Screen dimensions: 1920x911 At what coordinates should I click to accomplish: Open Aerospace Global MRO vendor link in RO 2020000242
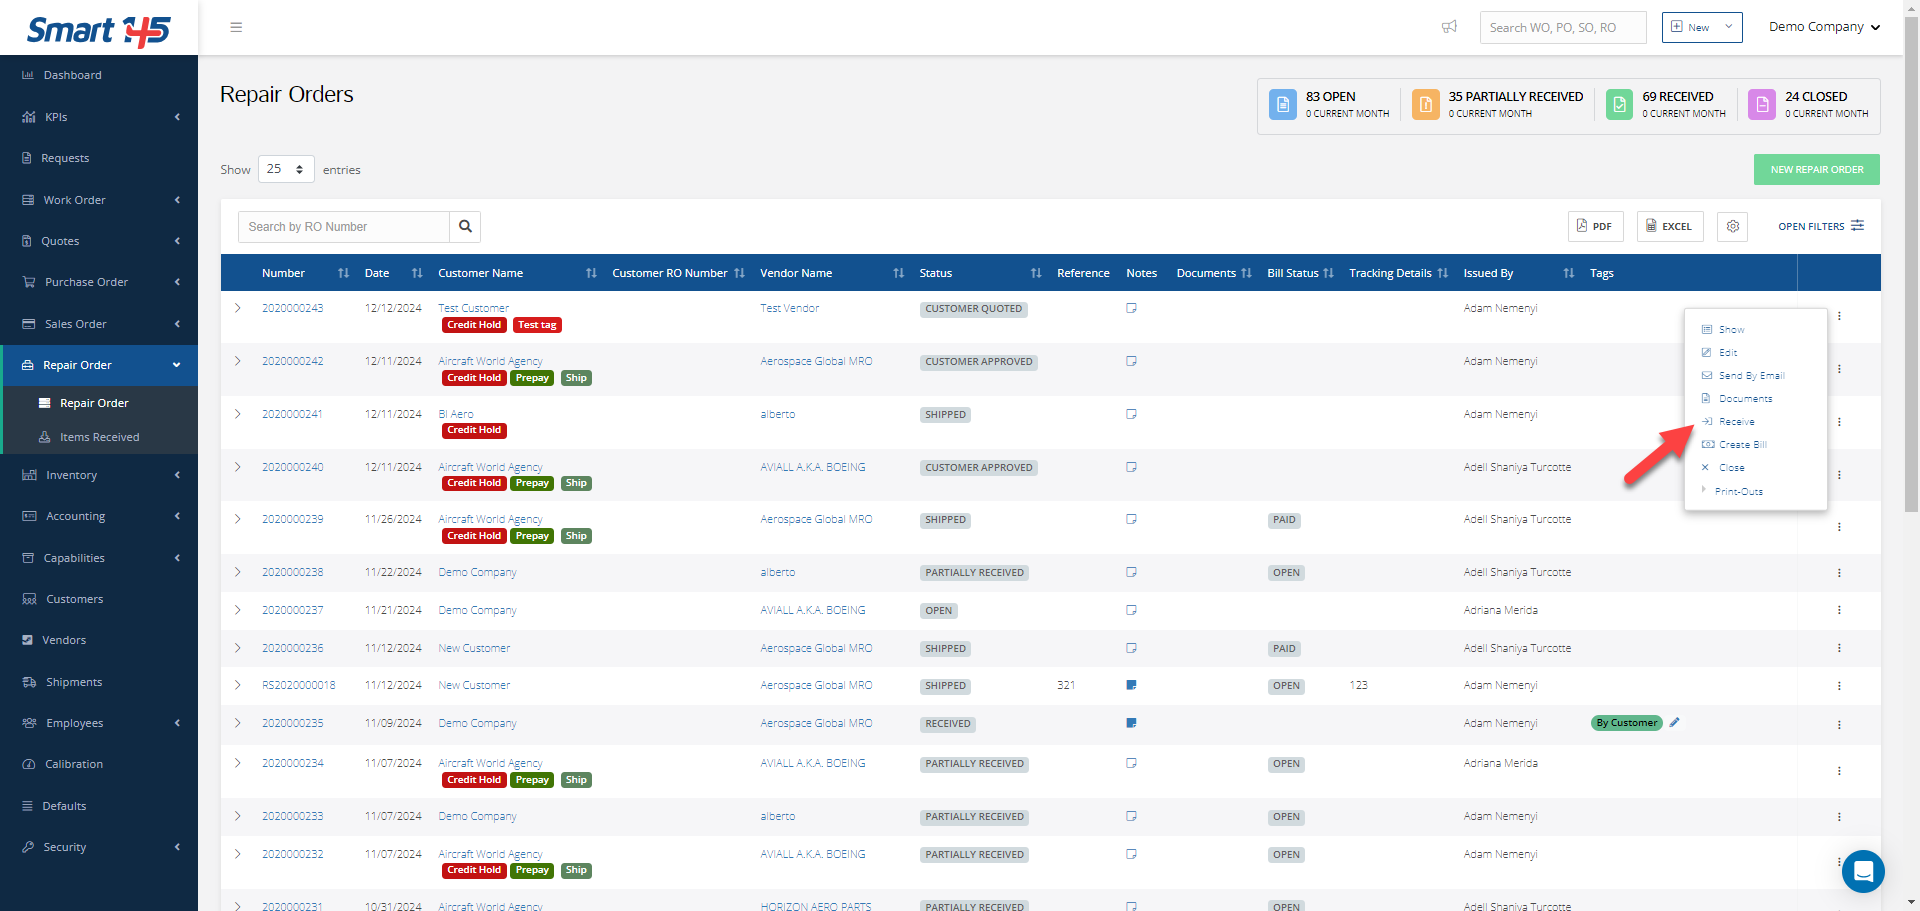[x=816, y=361]
